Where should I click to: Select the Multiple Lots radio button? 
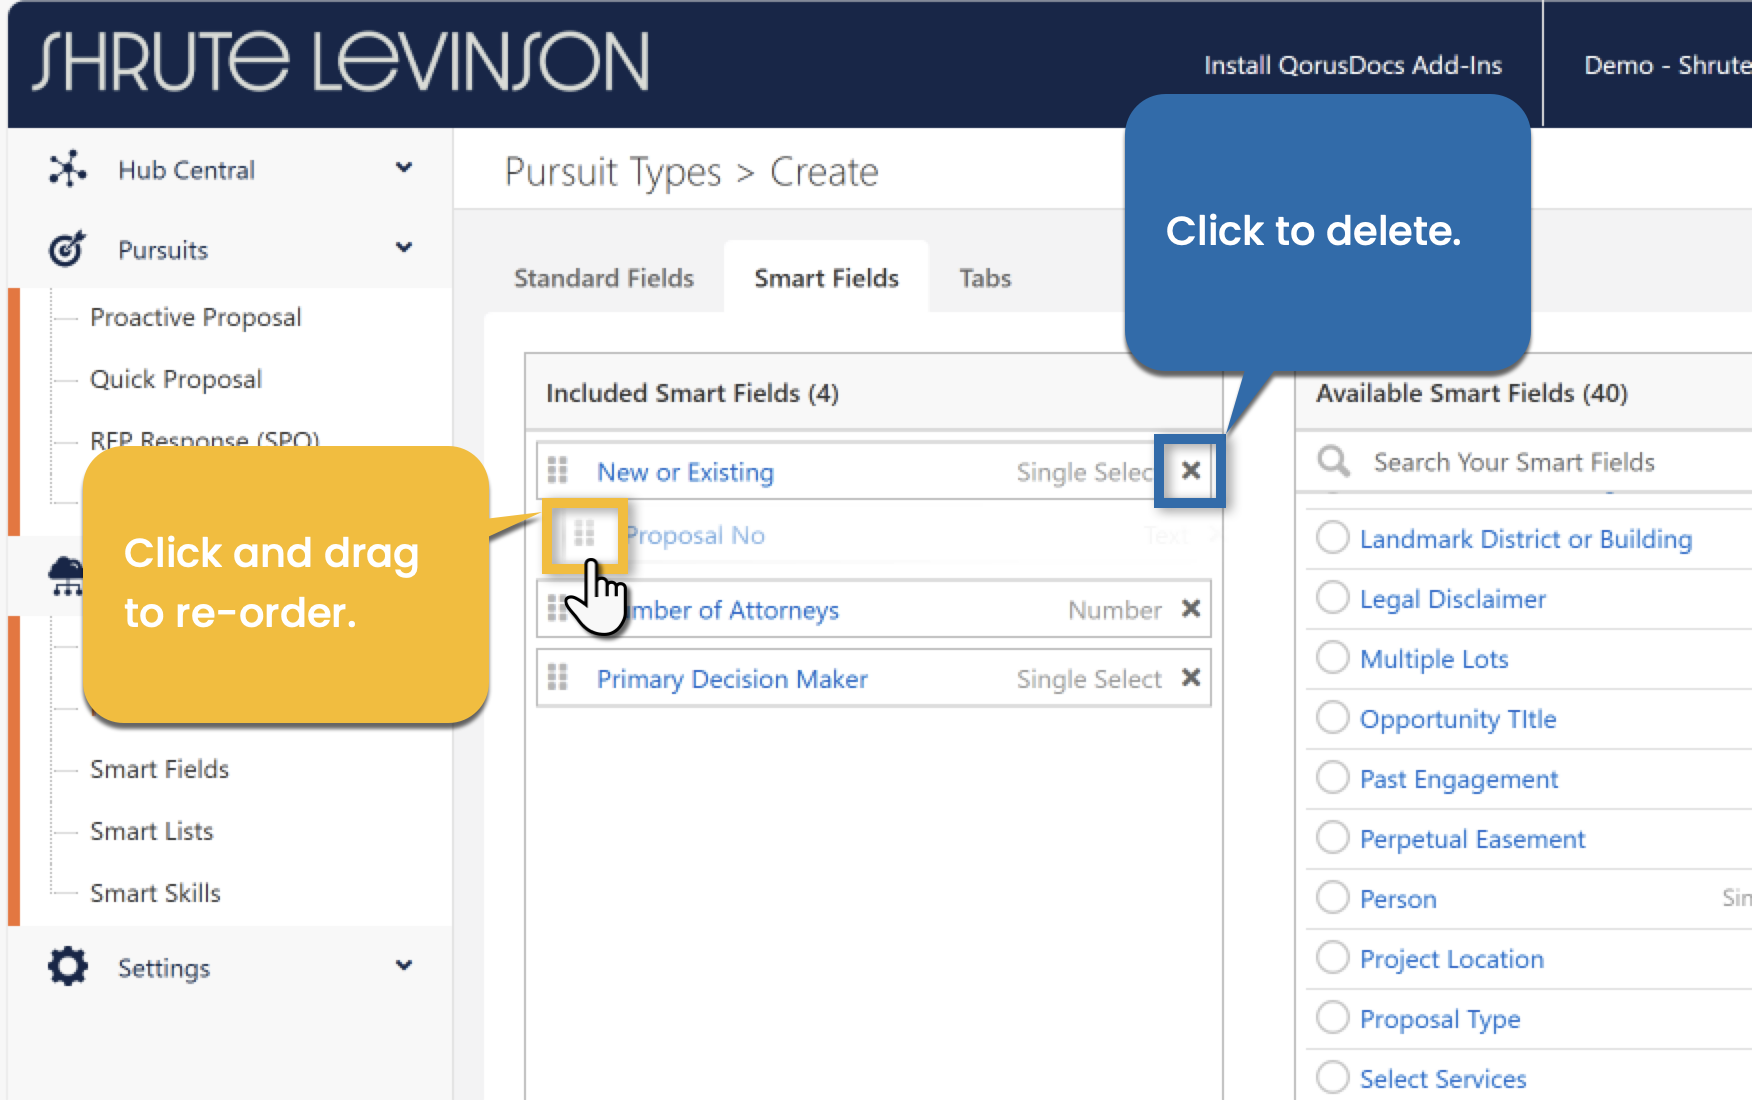point(1332,658)
